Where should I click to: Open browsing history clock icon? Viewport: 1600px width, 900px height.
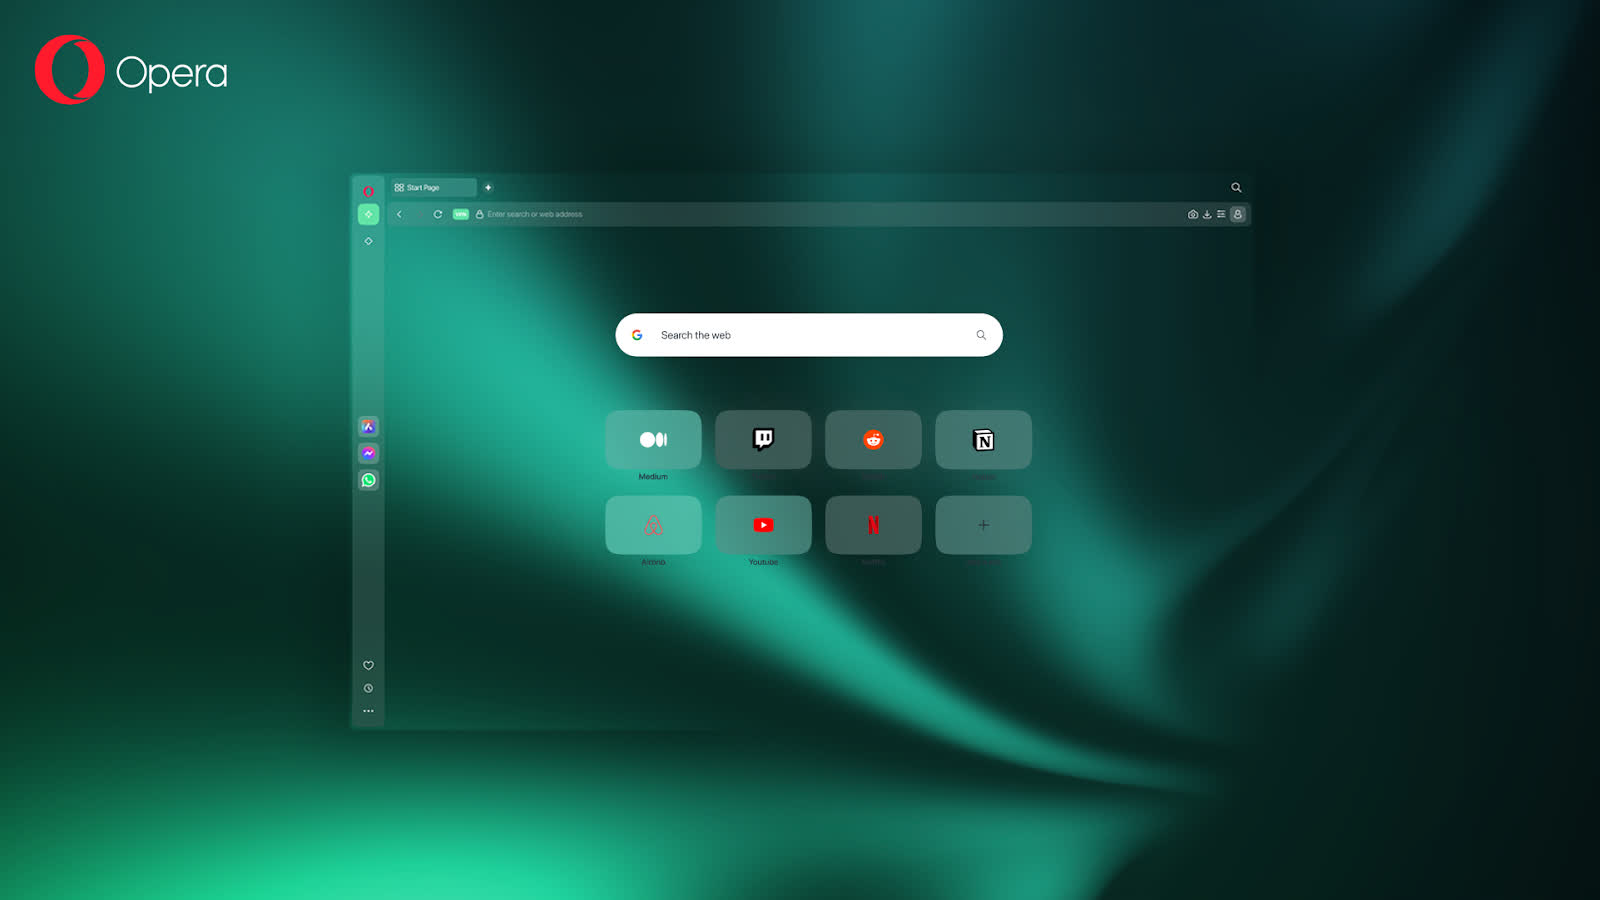tap(368, 688)
